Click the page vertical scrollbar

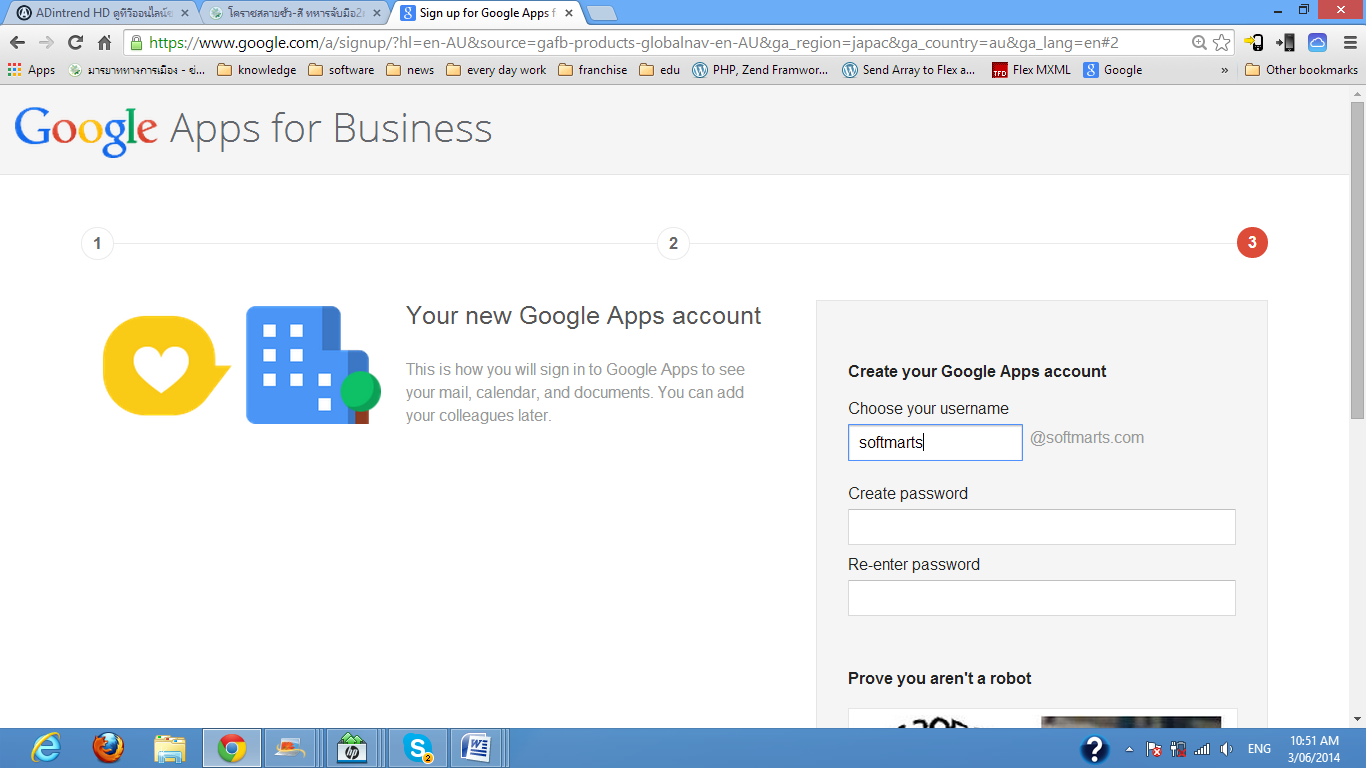1357,260
